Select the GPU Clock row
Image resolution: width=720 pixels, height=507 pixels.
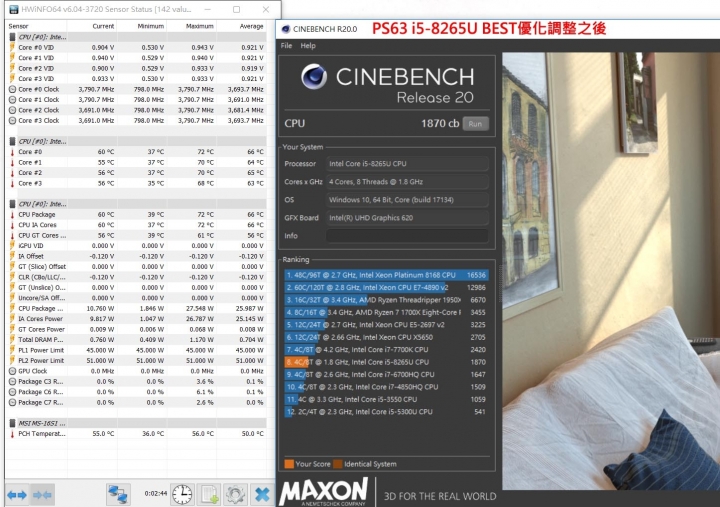coord(137,371)
